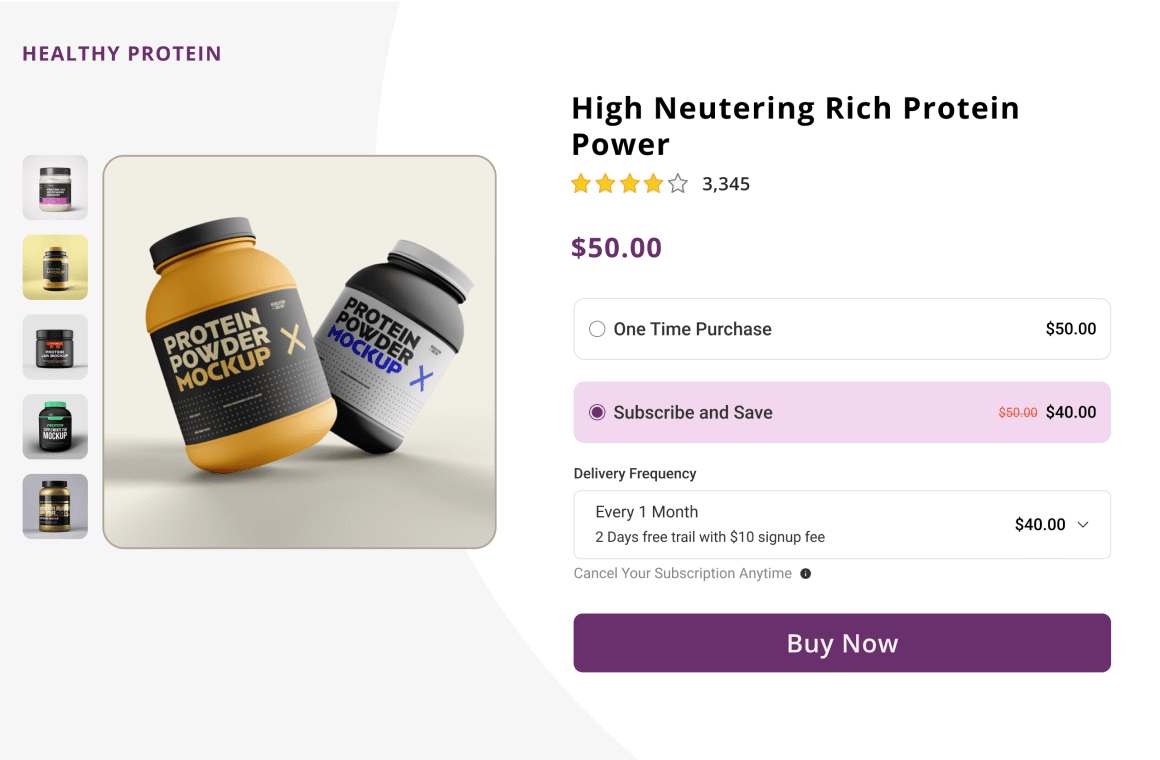Click the info icon beside subscription cancellation note
Image resolution: width=1160 pixels, height=760 pixels.
coord(806,573)
